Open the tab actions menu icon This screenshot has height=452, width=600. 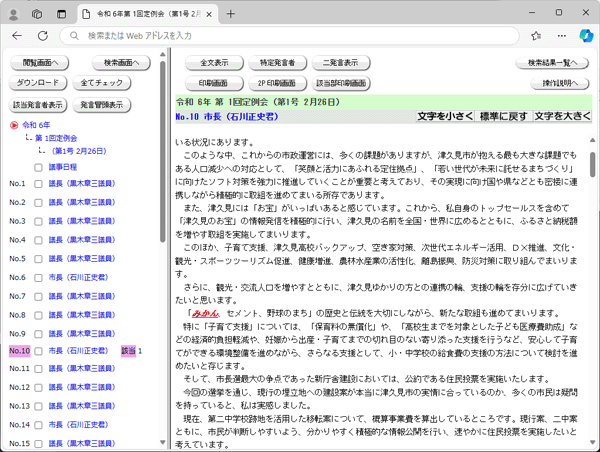[x=61, y=15]
